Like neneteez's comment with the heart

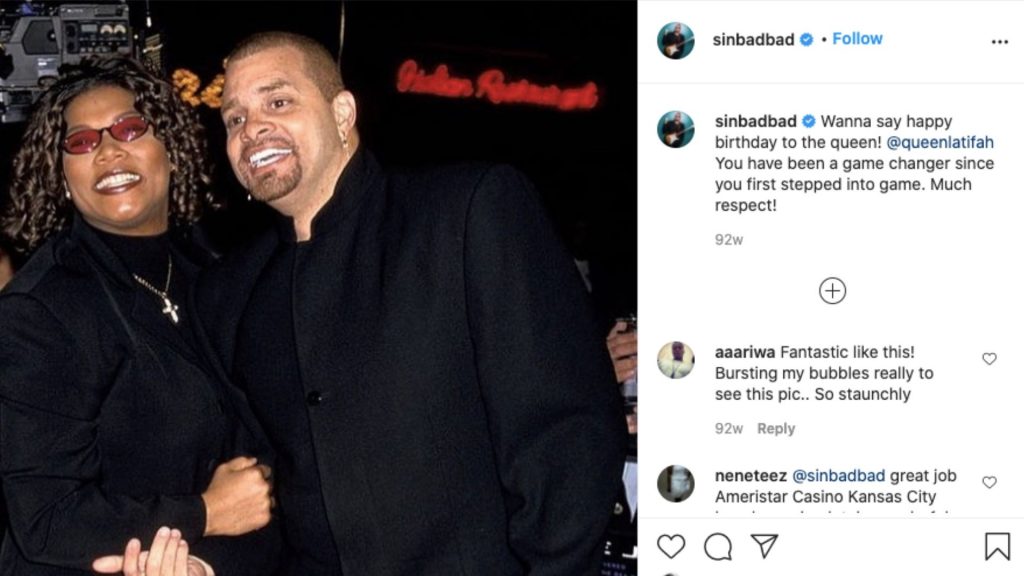(x=989, y=482)
